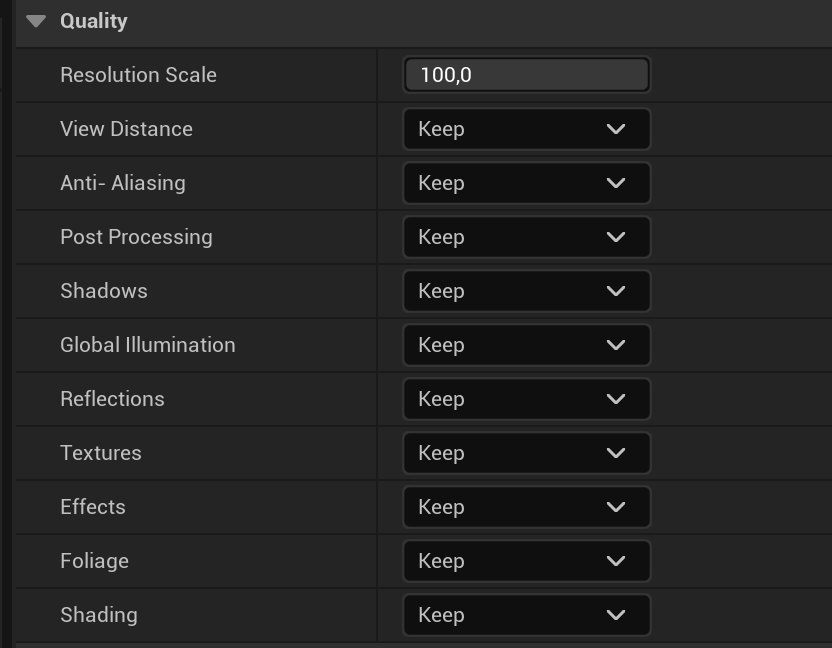Select the Global Illumination property label
Screen dimensions: 832x648
click(147, 345)
